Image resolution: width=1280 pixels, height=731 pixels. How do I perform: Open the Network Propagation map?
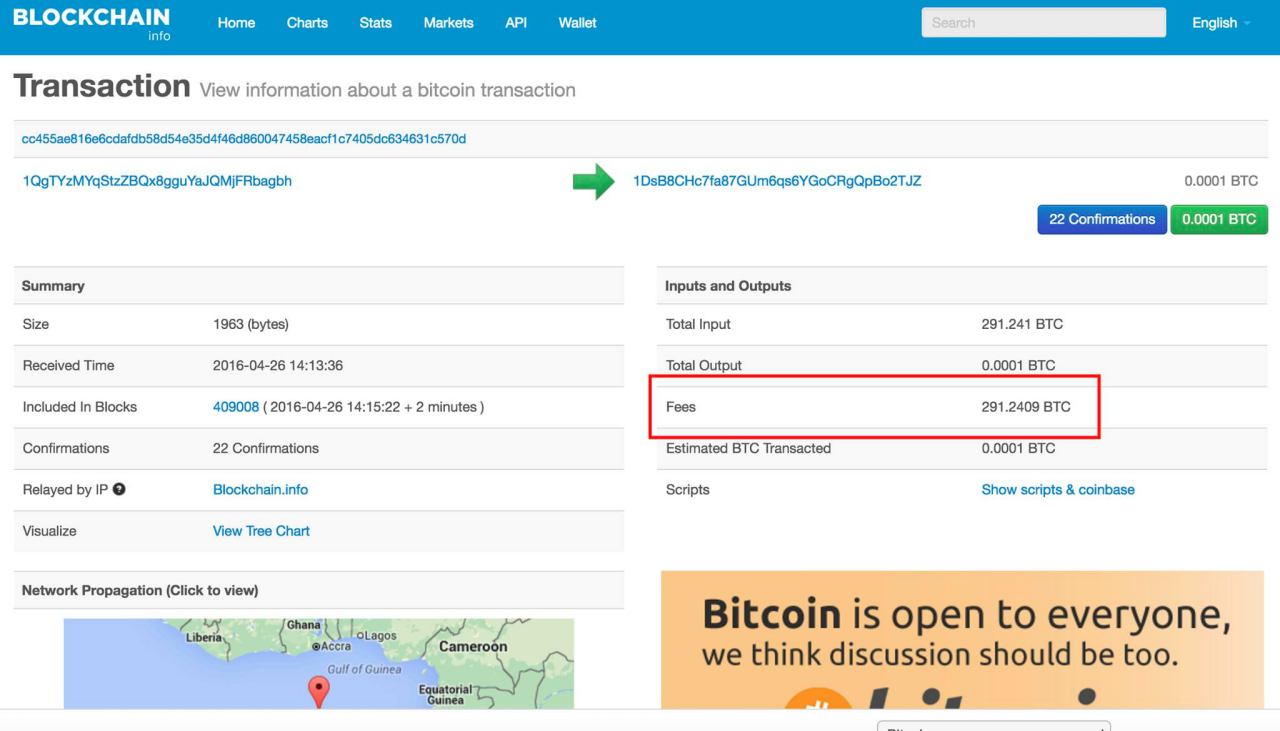[319, 663]
